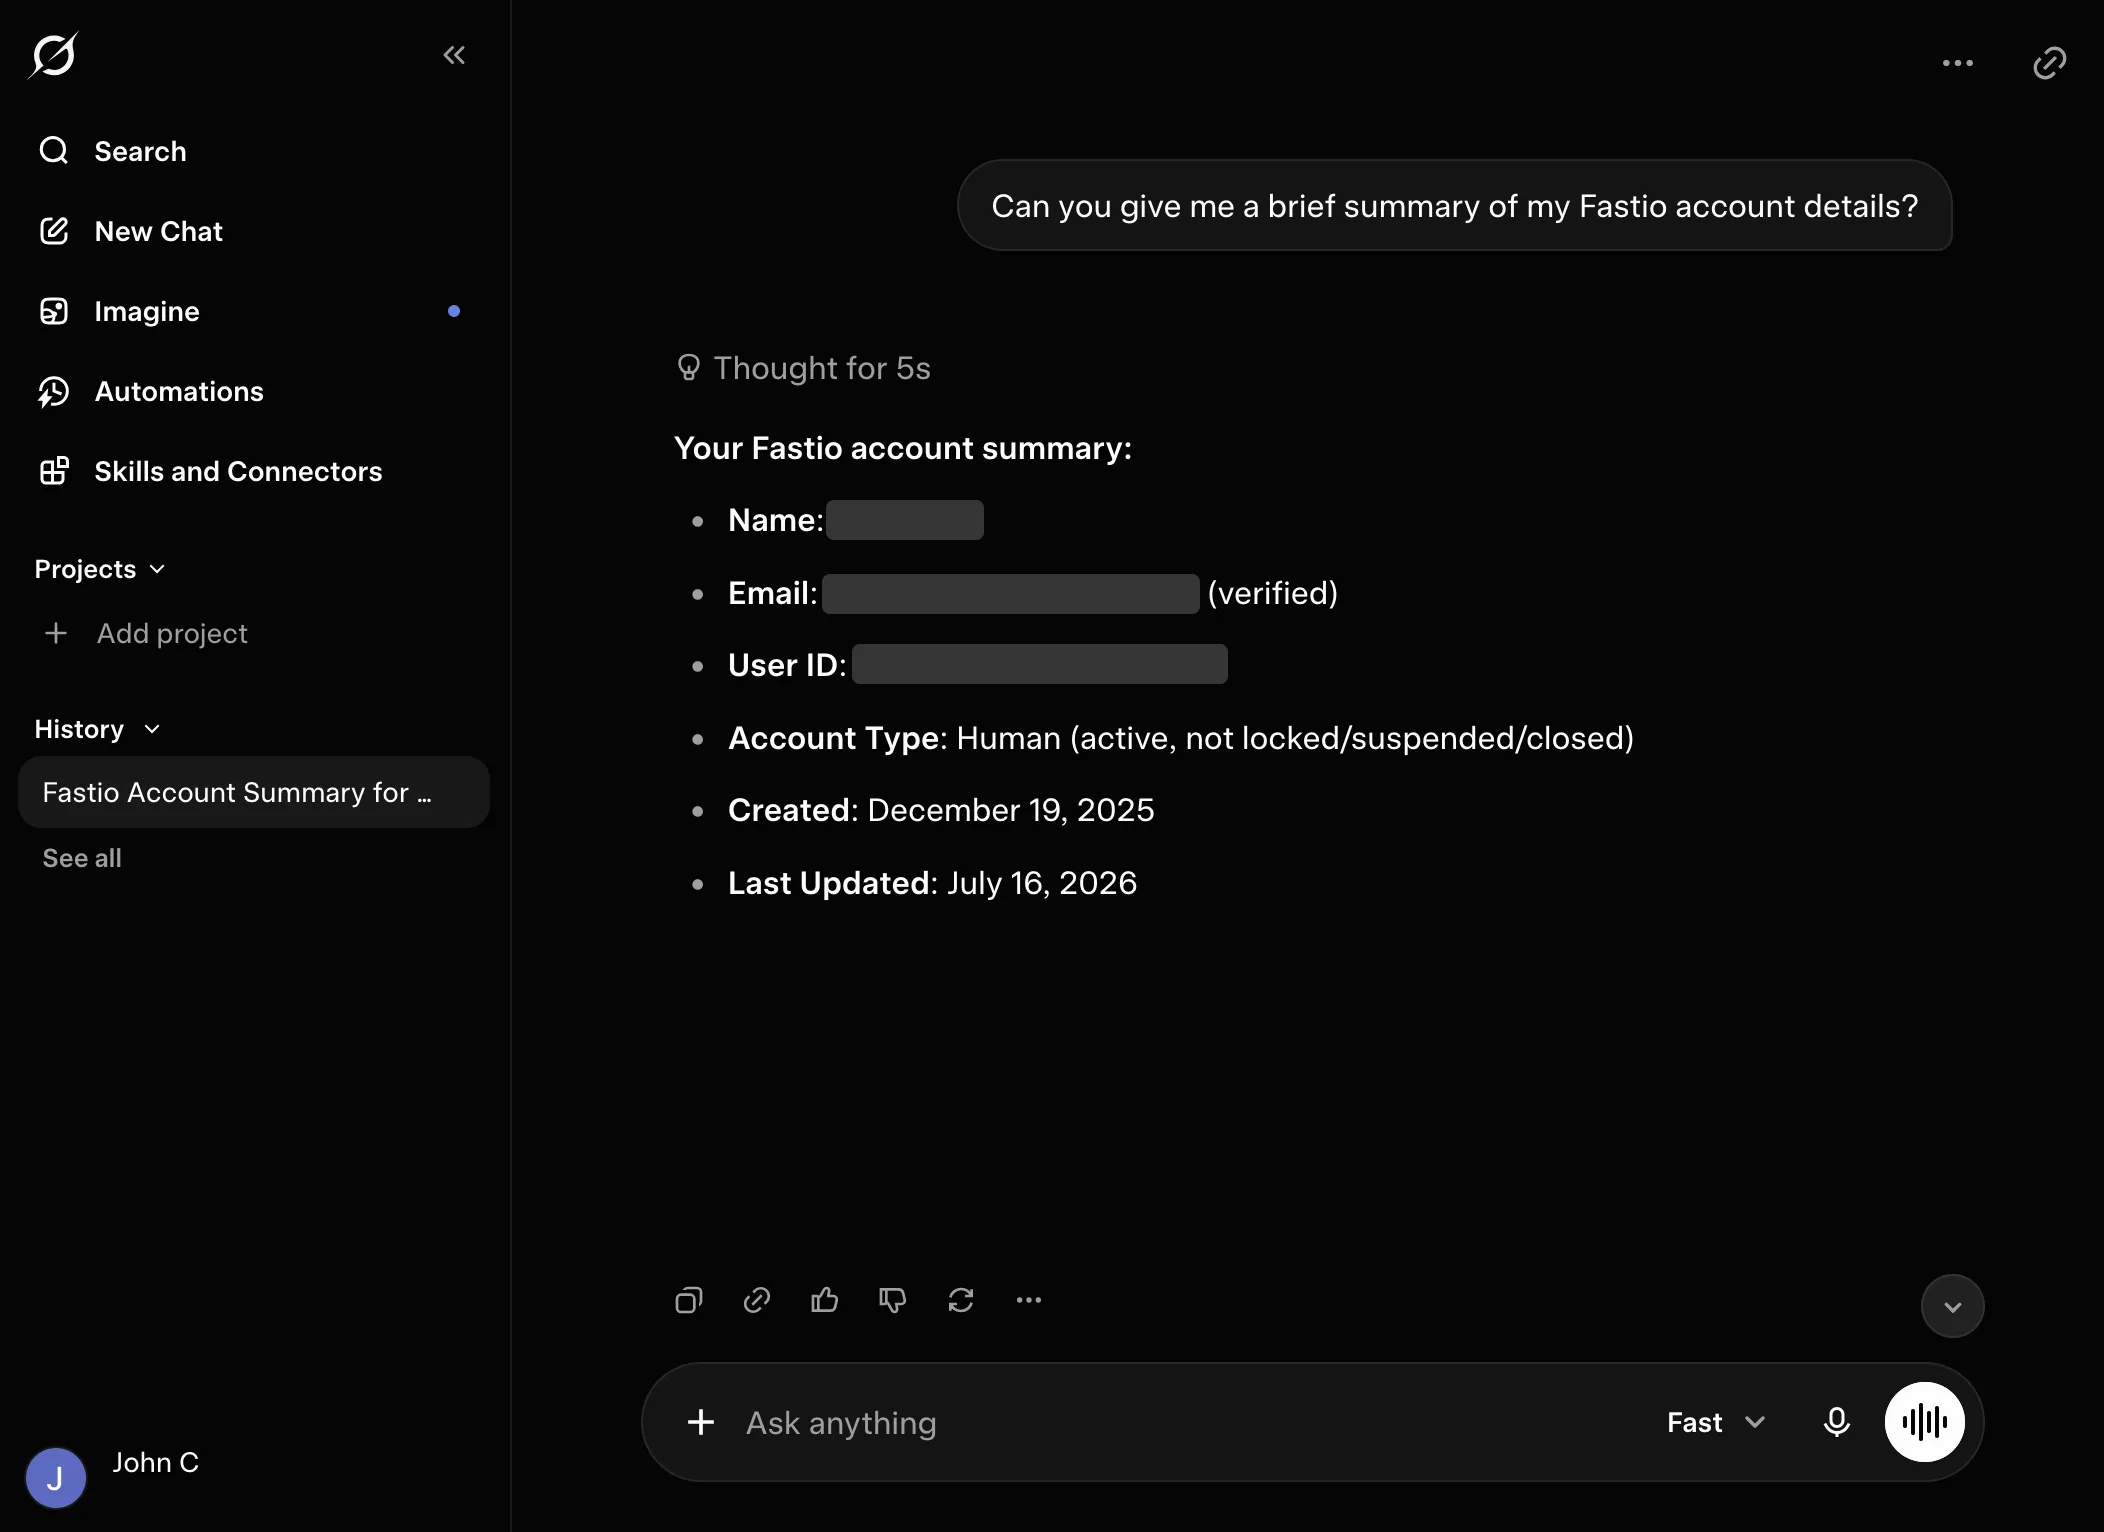Click the microphone dictation icon
Viewport: 2104px width, 1532px height.
(x=1837, y=1422)
